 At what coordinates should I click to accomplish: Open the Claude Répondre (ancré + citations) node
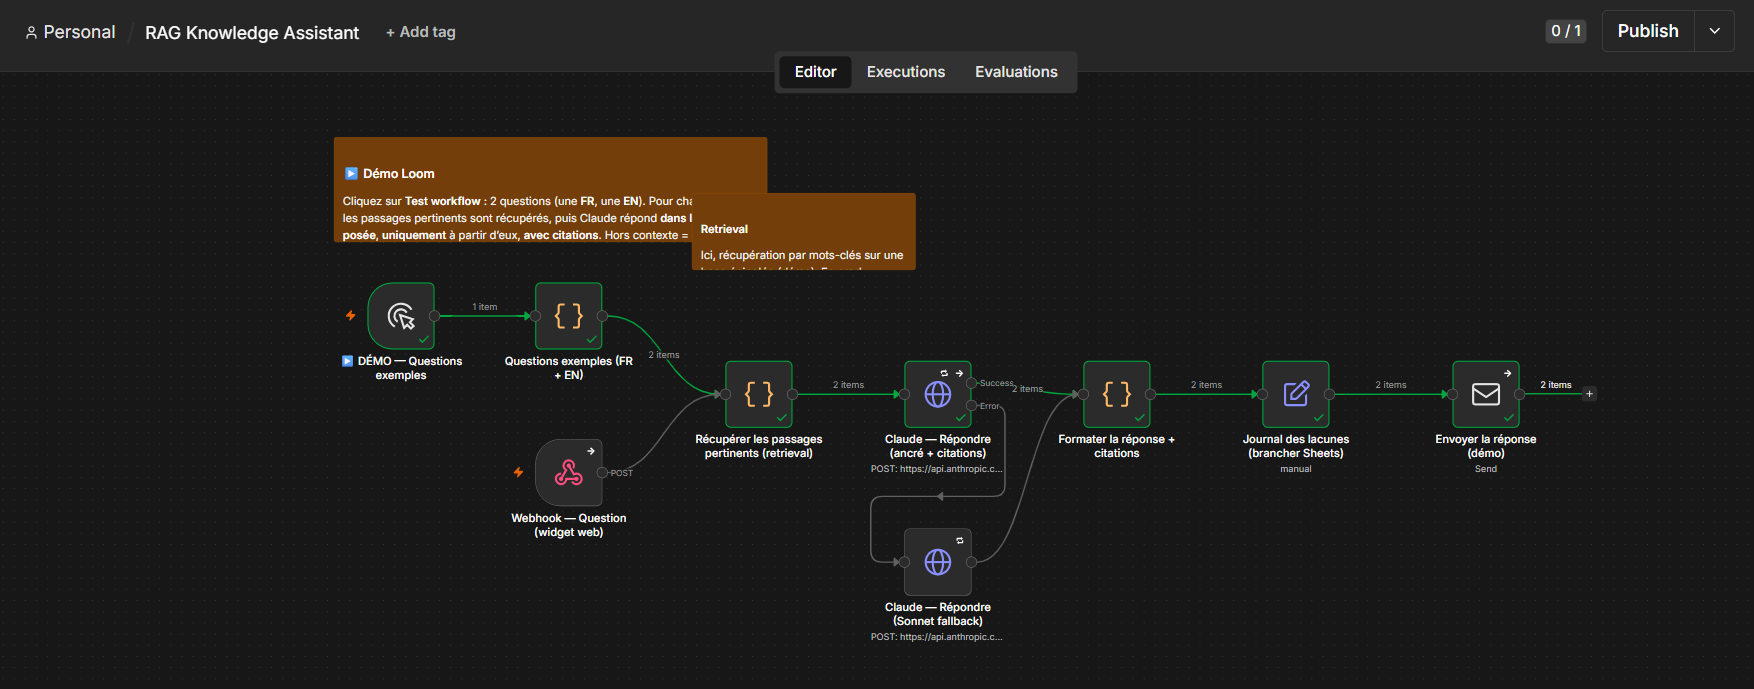coord(938,394)
